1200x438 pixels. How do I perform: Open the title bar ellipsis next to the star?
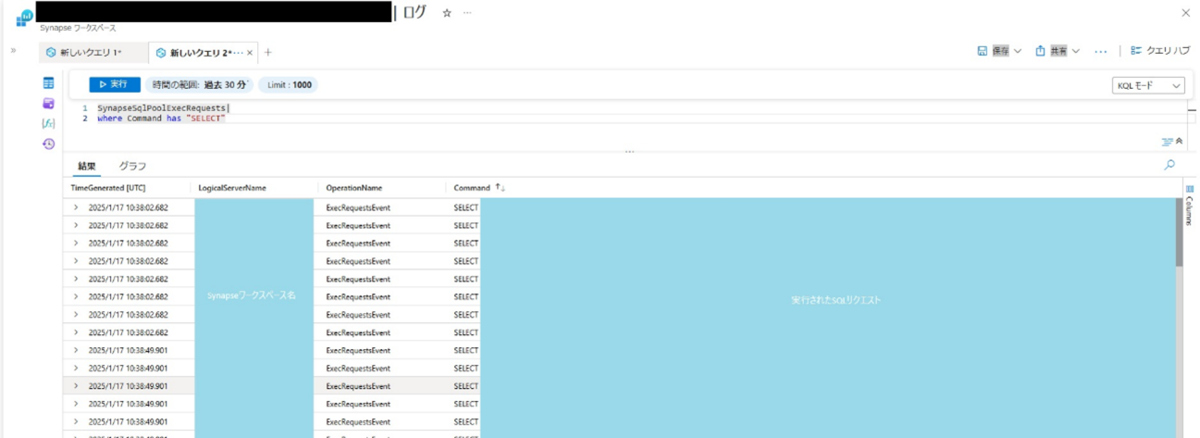click(x=467, y=12)
